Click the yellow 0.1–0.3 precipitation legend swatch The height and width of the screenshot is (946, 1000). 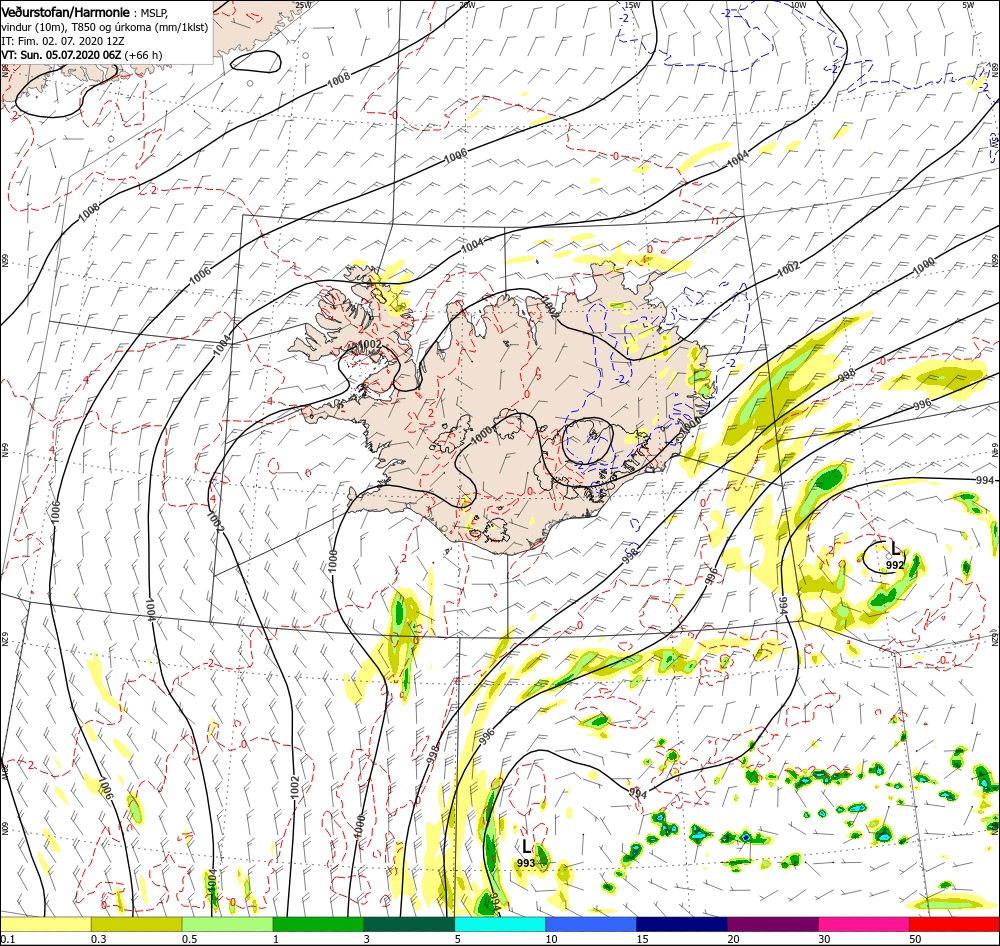point(46,924)
